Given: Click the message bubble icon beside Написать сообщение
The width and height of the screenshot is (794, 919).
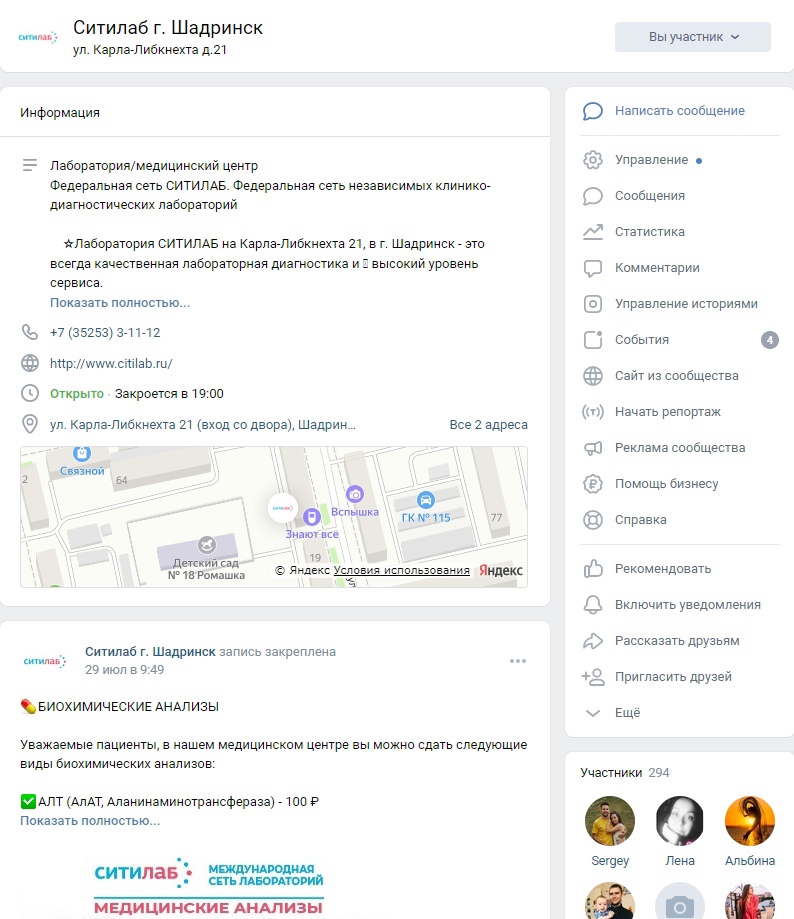Looking at the screenshot, I should pos(592,111).
